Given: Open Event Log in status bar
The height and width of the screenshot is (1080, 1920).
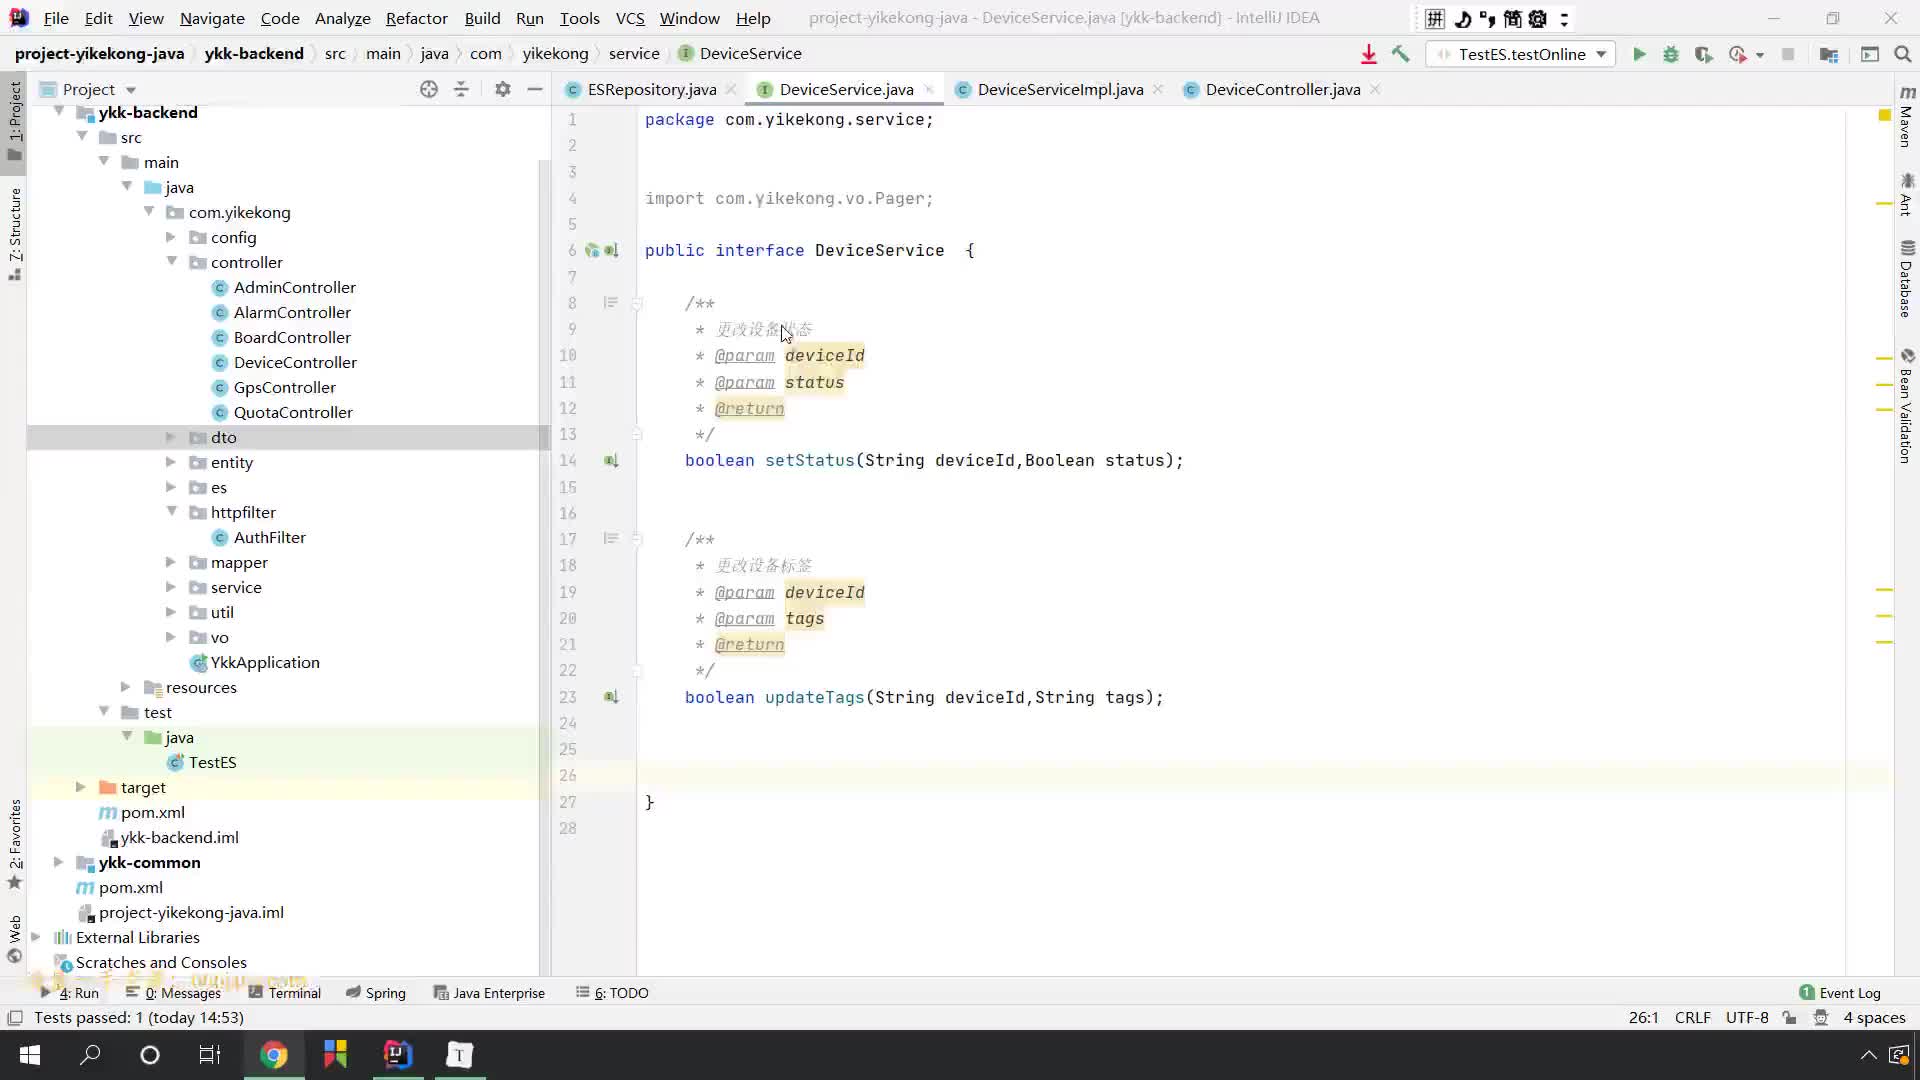Looking at the screenshot, I should [x=1840, y=993].
